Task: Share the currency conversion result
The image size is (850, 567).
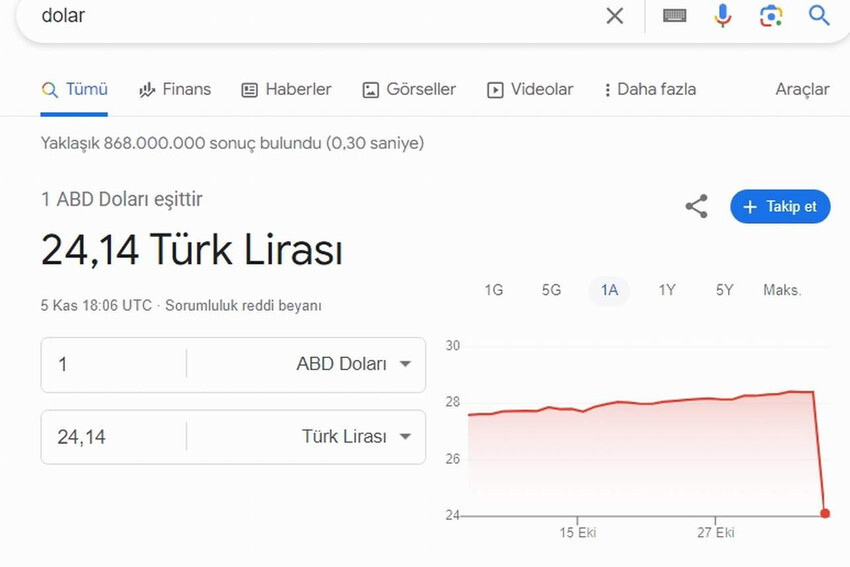Action: click(696, 207)
